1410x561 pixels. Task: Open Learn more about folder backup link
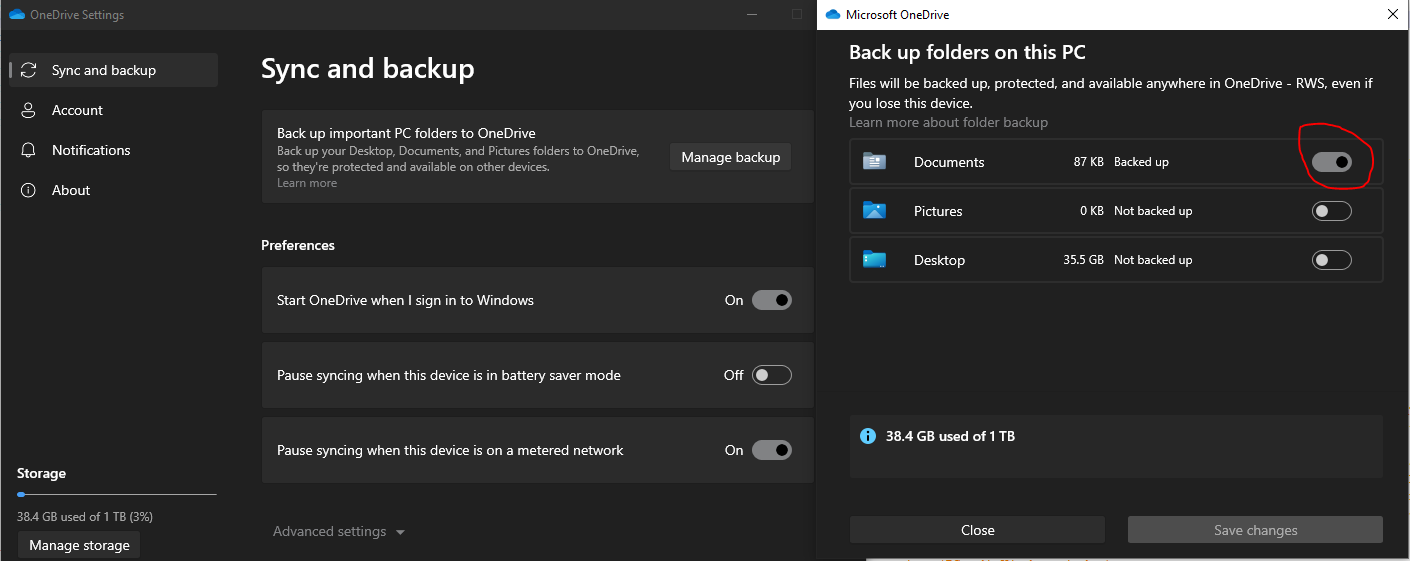pos(948,122)
